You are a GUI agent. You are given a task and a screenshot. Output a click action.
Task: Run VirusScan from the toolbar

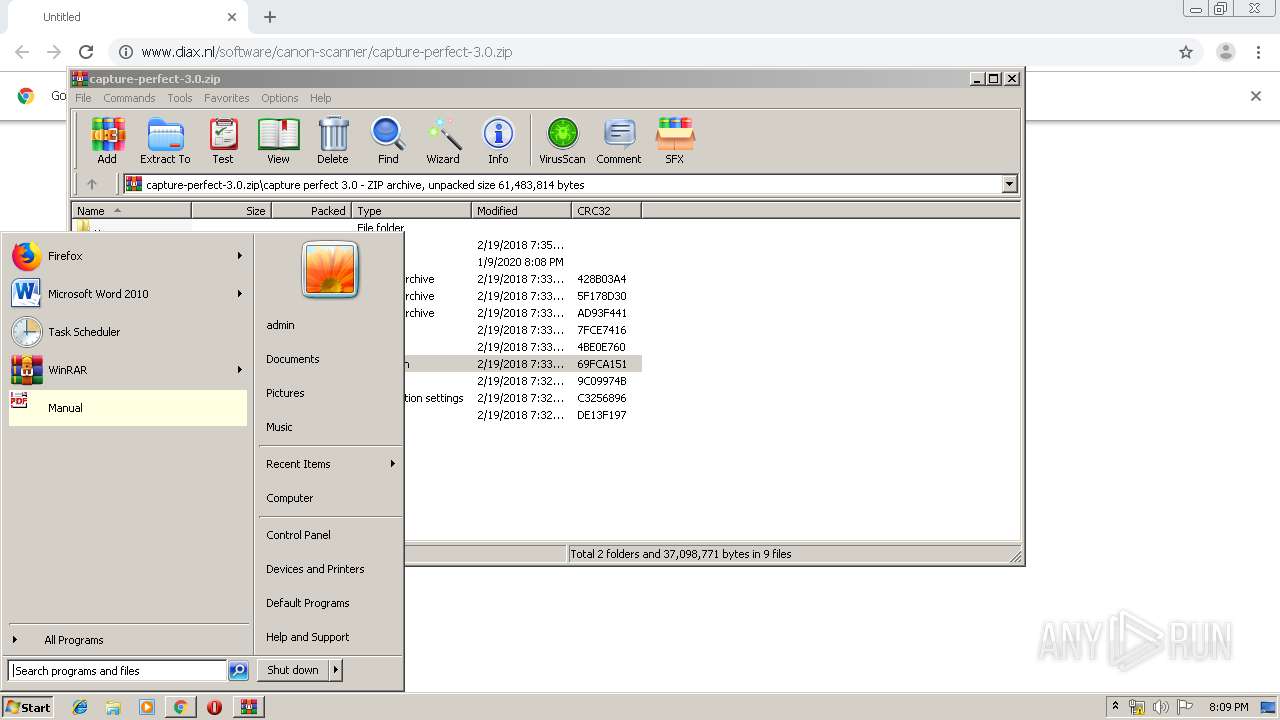coord(562,140)
